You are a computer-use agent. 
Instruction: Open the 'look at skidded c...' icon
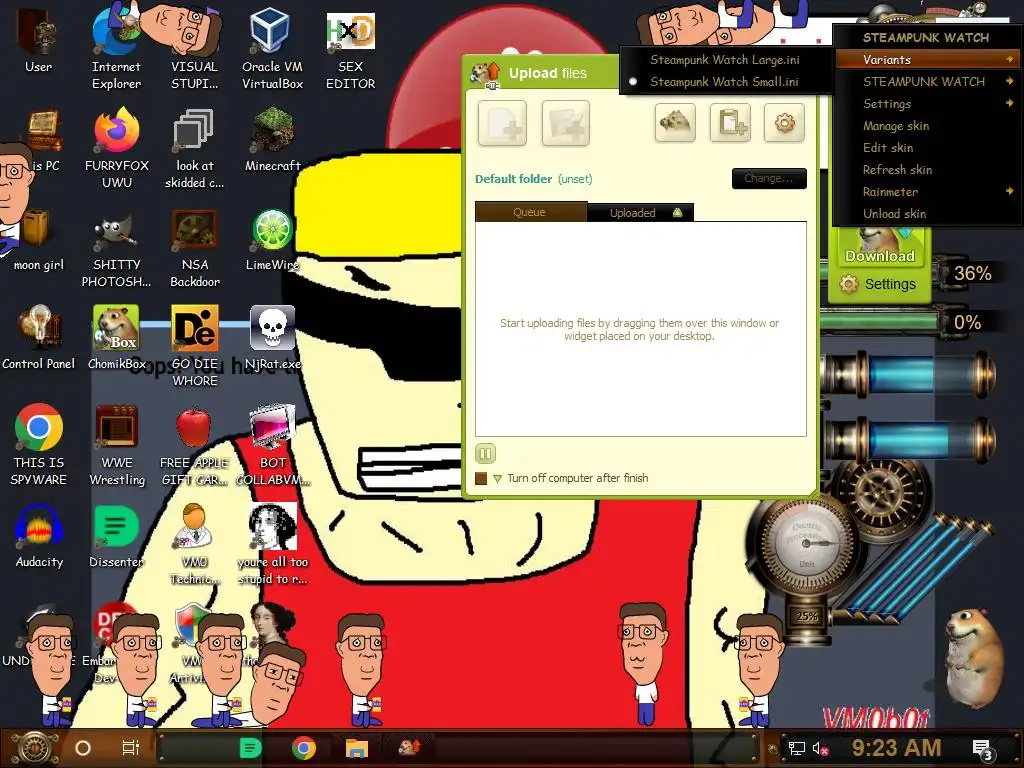[x=194, y=147]
